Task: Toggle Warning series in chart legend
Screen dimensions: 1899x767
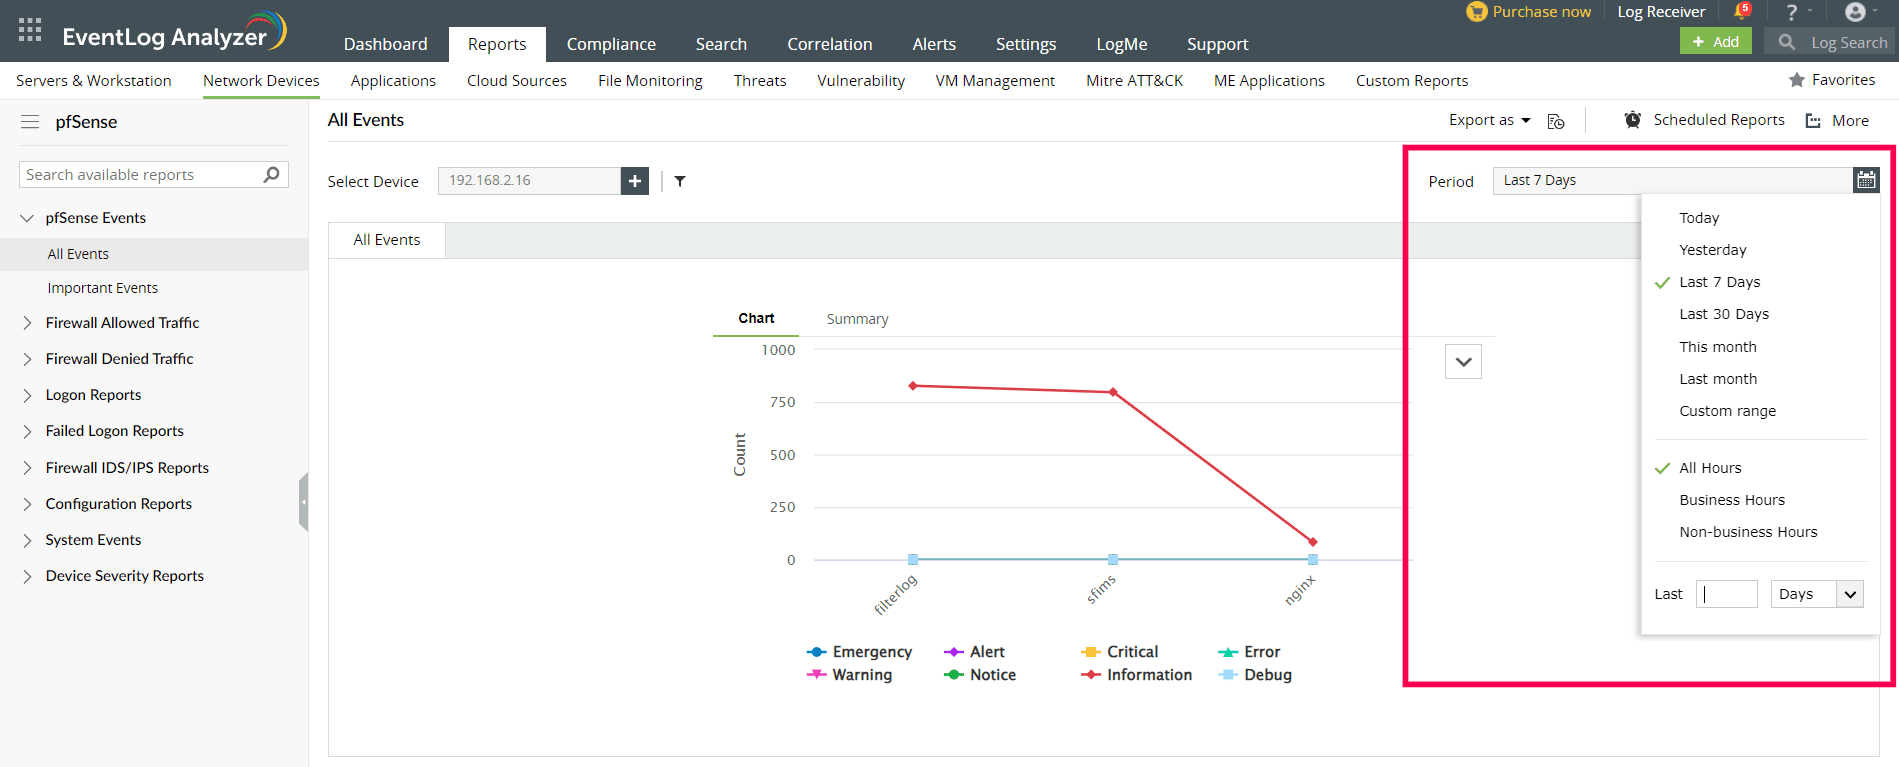Action: pos(849,675)
